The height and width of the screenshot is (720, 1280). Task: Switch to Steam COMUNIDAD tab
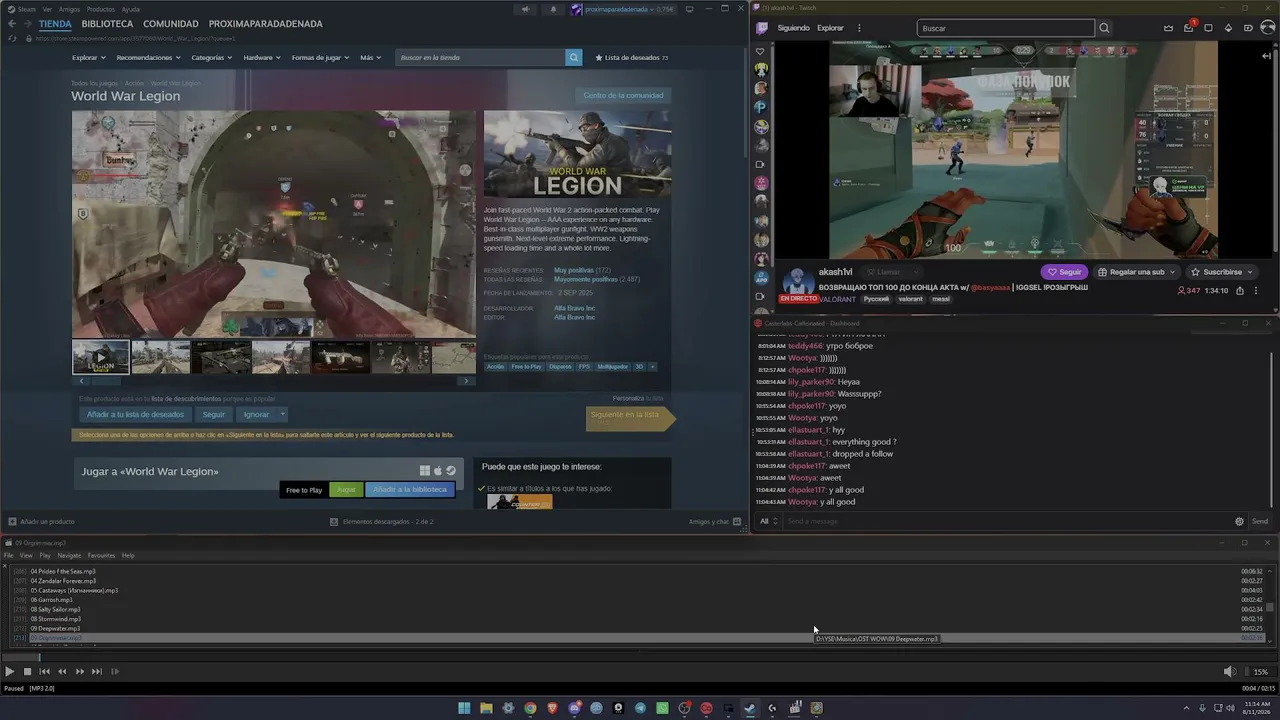(171, 23)
